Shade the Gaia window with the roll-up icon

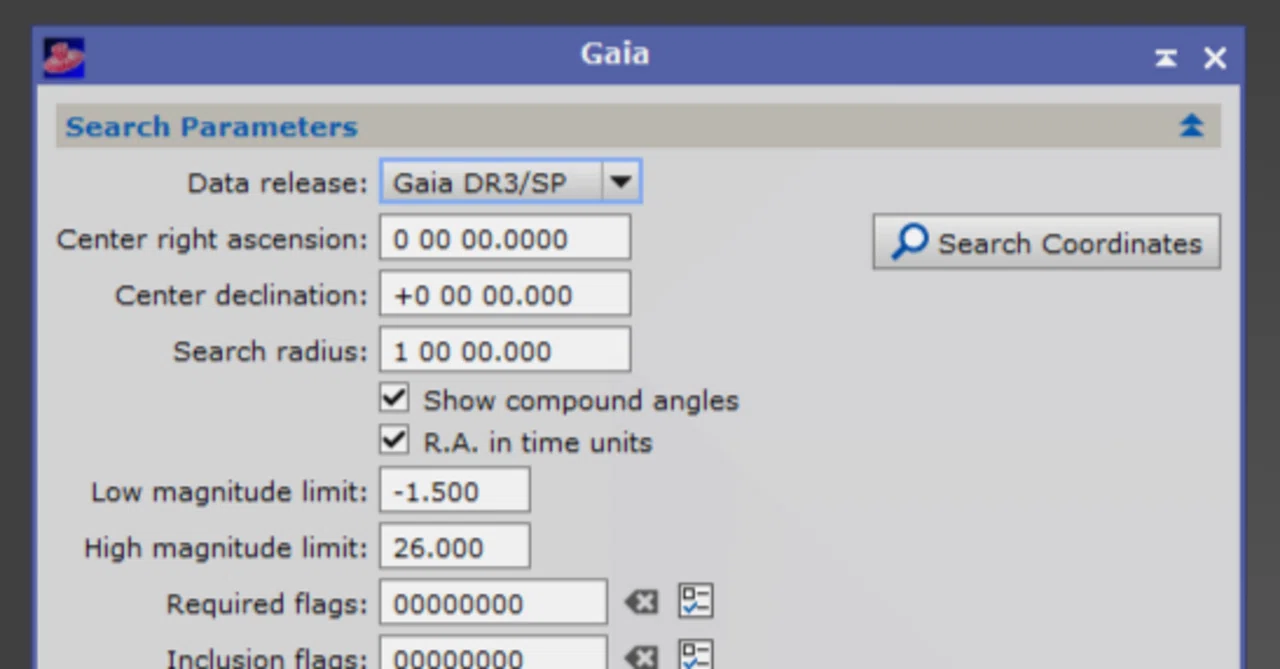pyautogui.click(x=1166, y=58)
